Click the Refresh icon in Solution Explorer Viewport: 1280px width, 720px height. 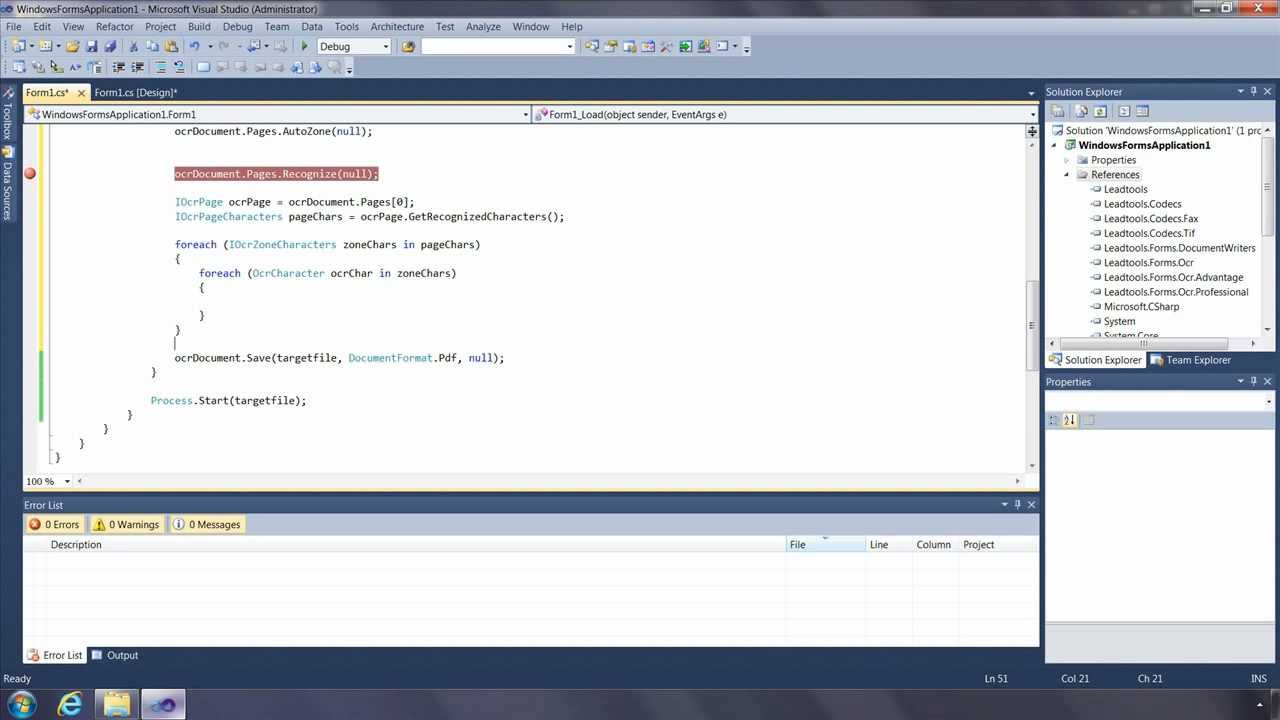1100,111
